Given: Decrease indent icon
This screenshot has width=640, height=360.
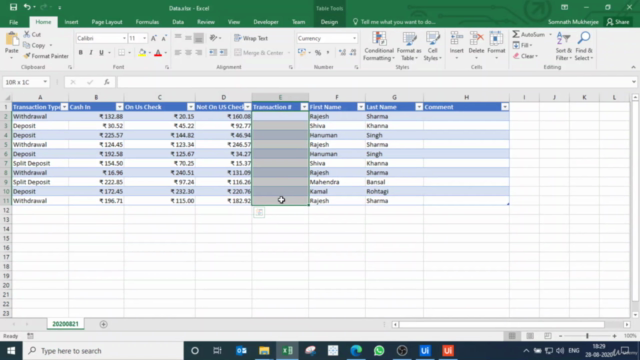Looking at the screenshot, I should pos(213,53).
